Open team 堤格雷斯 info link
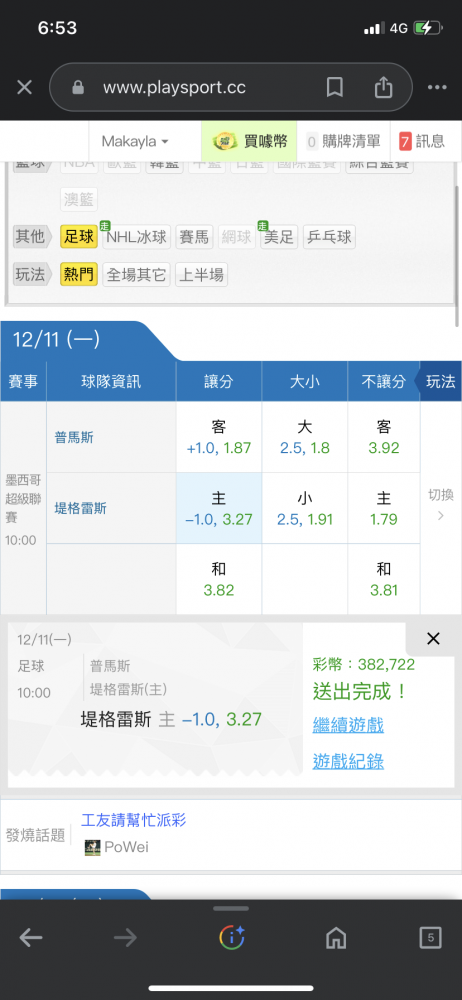The image size is (462, 1000). tap(80, 508)
